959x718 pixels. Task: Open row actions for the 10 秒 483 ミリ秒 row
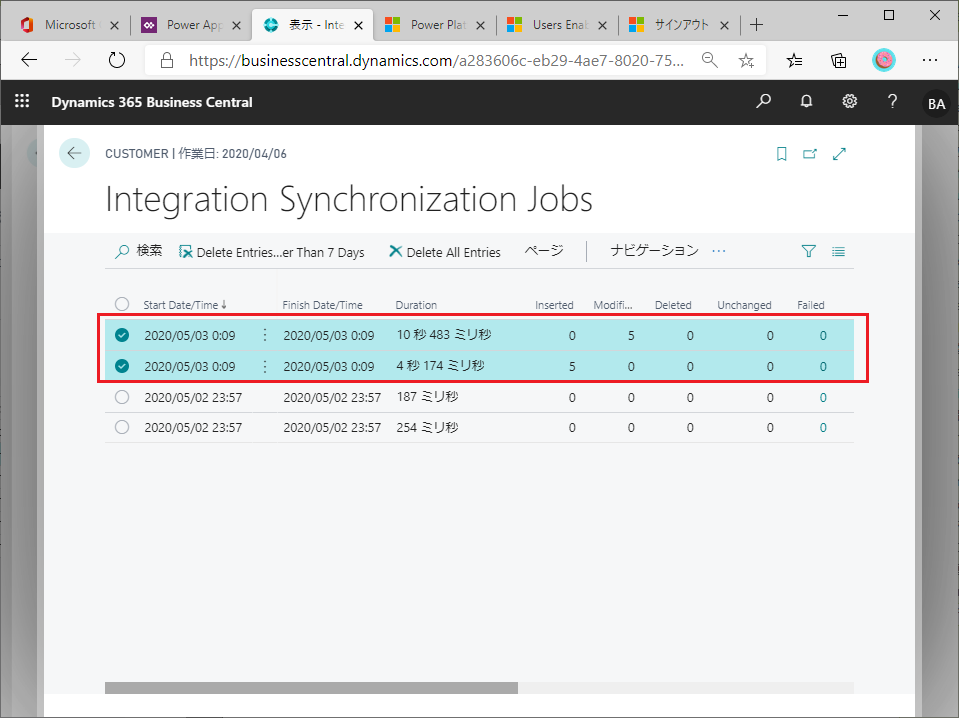tap(265, 335)
